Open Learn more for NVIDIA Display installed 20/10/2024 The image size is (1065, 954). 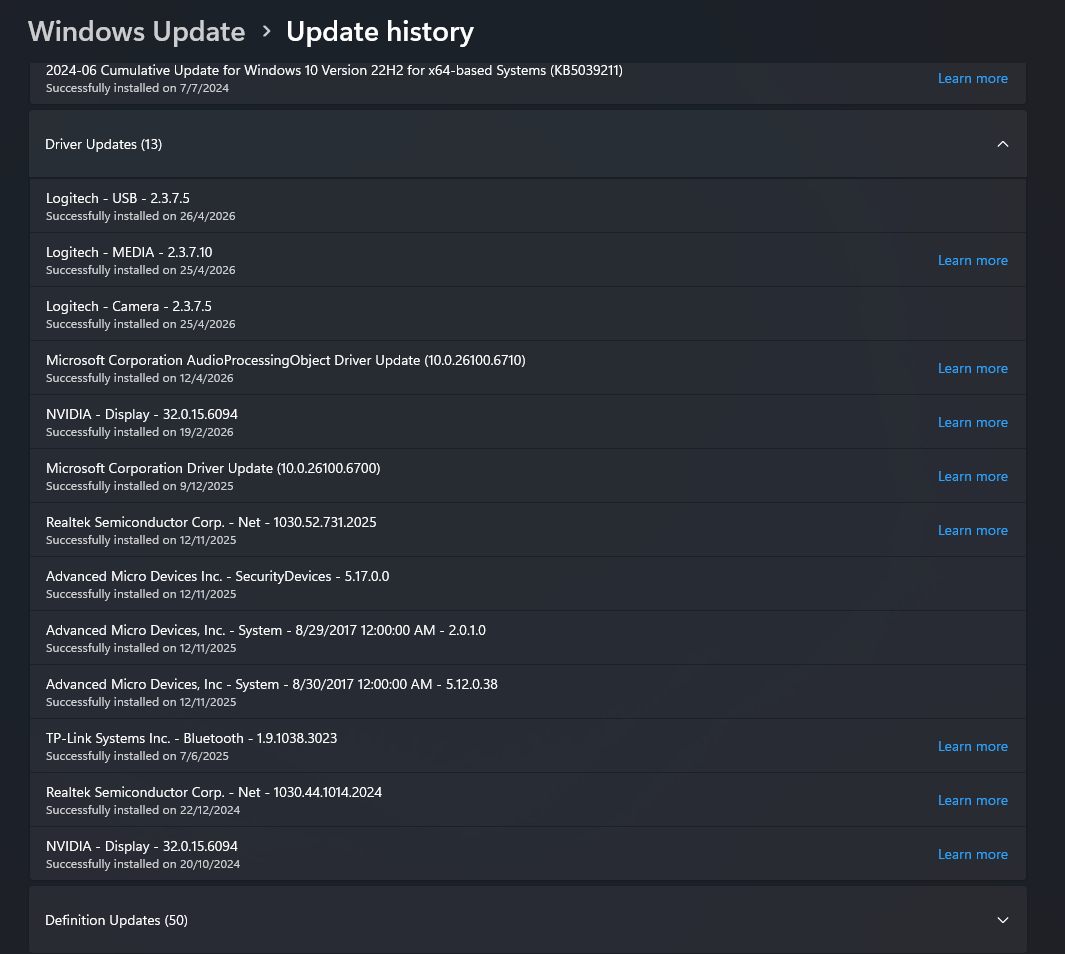973,854
